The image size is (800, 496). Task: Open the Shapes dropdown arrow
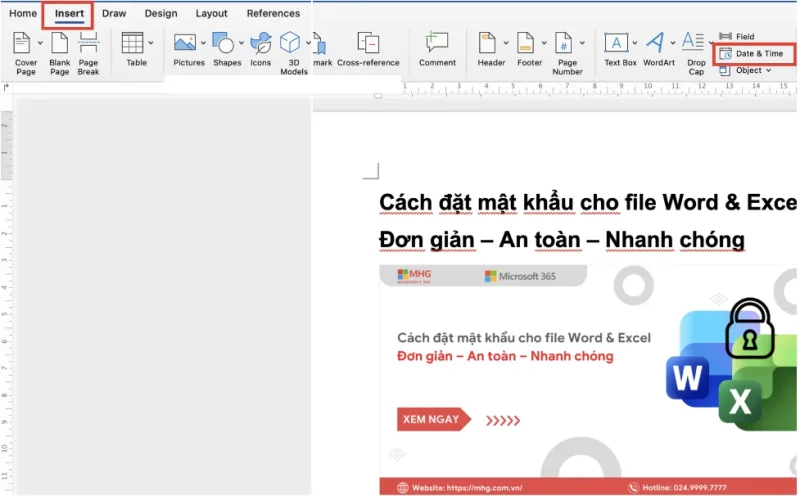click(241, 43)
